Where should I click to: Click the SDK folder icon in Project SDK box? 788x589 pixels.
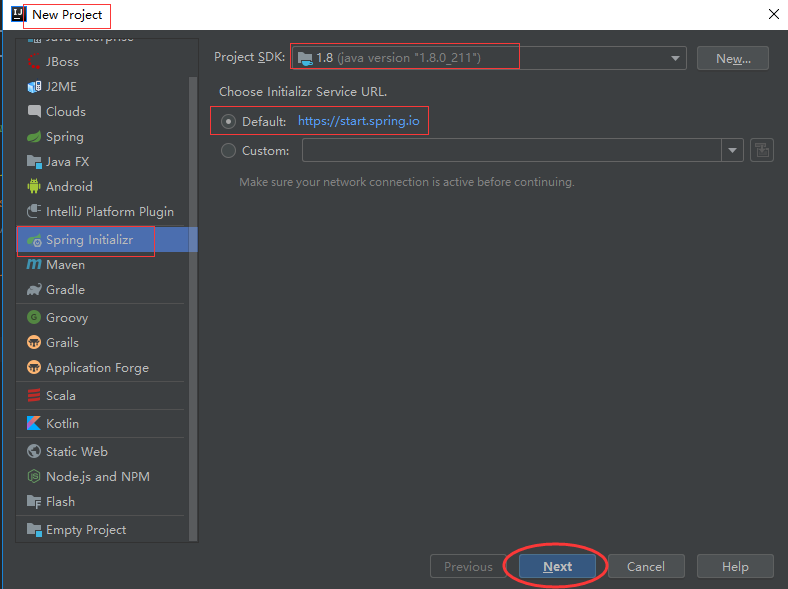tap(305, 58)
